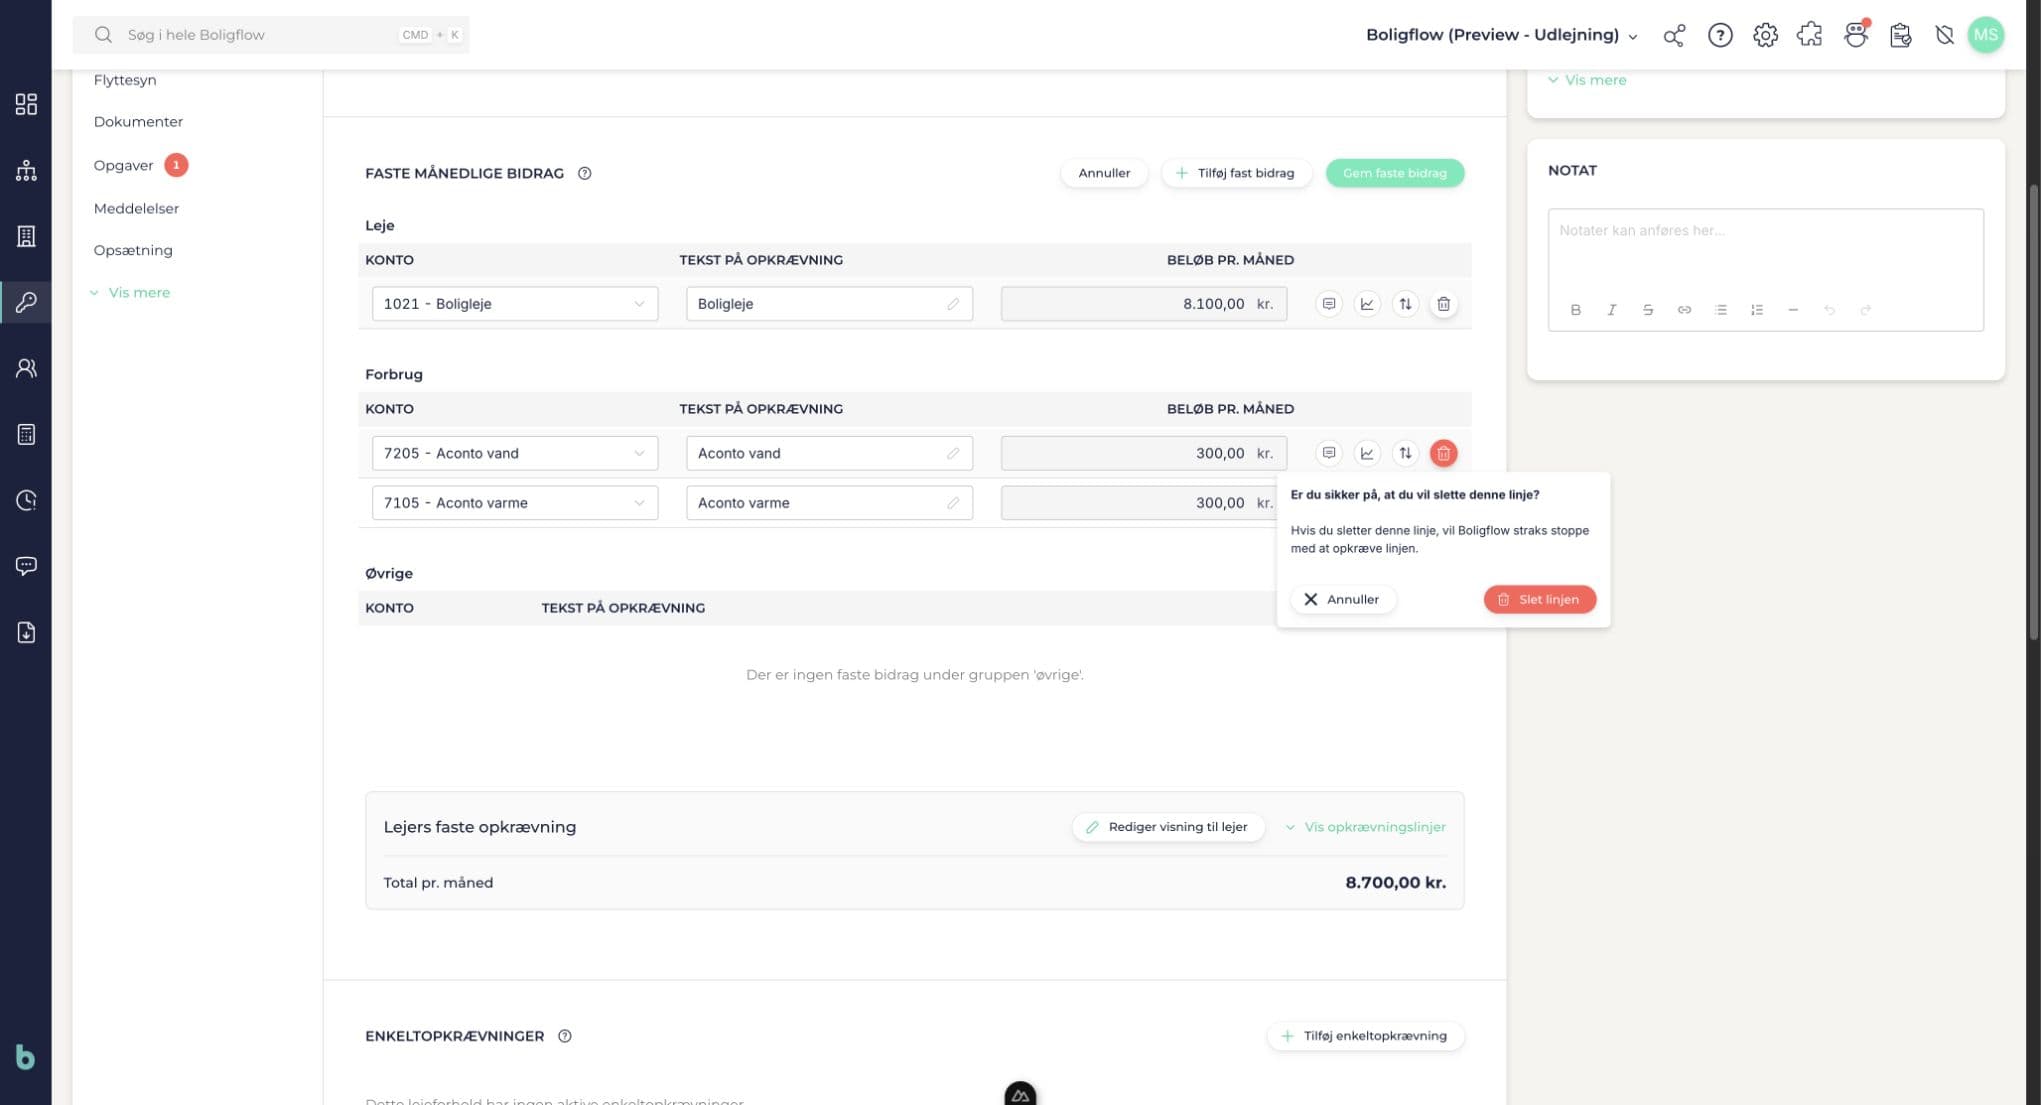The width and height of the screenshot is (2041, 1105).
Task: Open the 7105 - Aconto varme account dropdown
Action: pyautogui.click(x=515, y=503)
